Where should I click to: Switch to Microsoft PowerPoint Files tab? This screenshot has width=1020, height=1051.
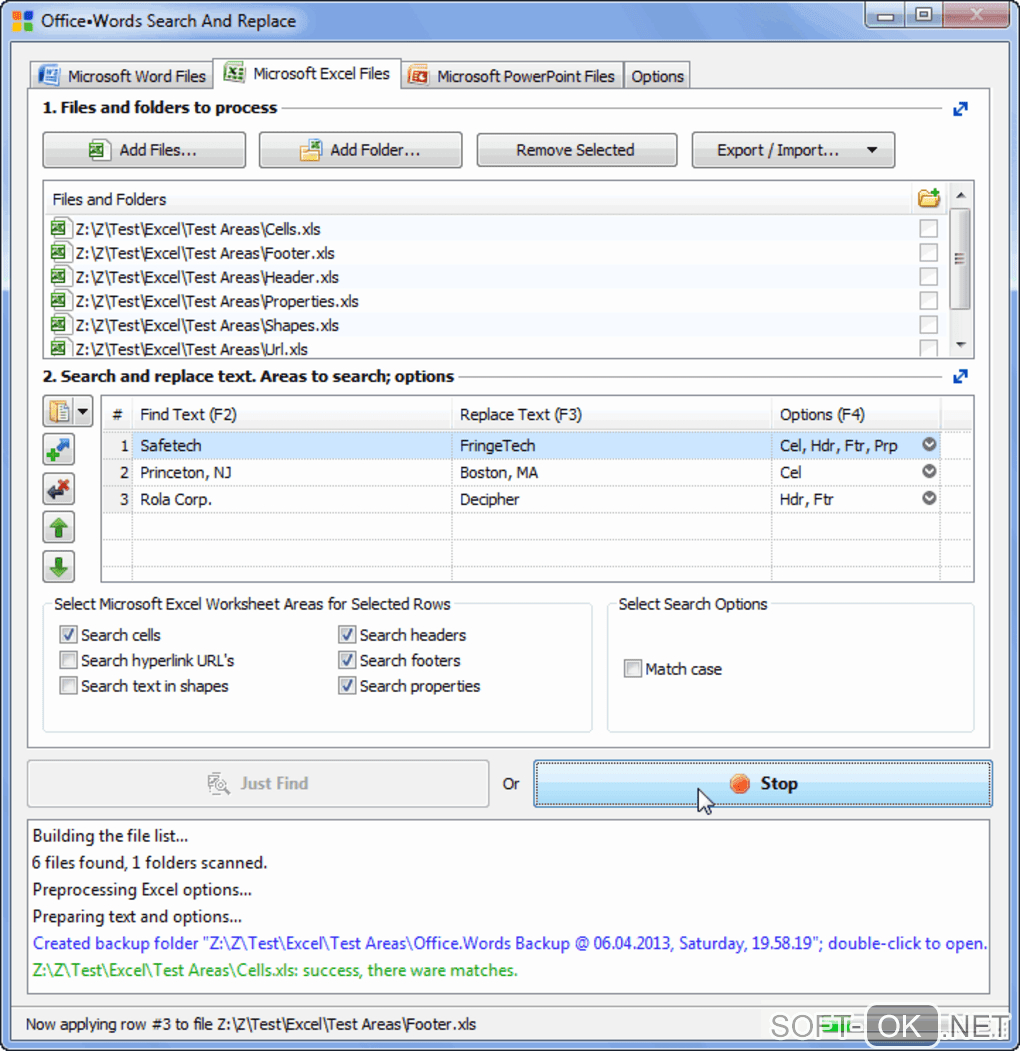[512, 76]
